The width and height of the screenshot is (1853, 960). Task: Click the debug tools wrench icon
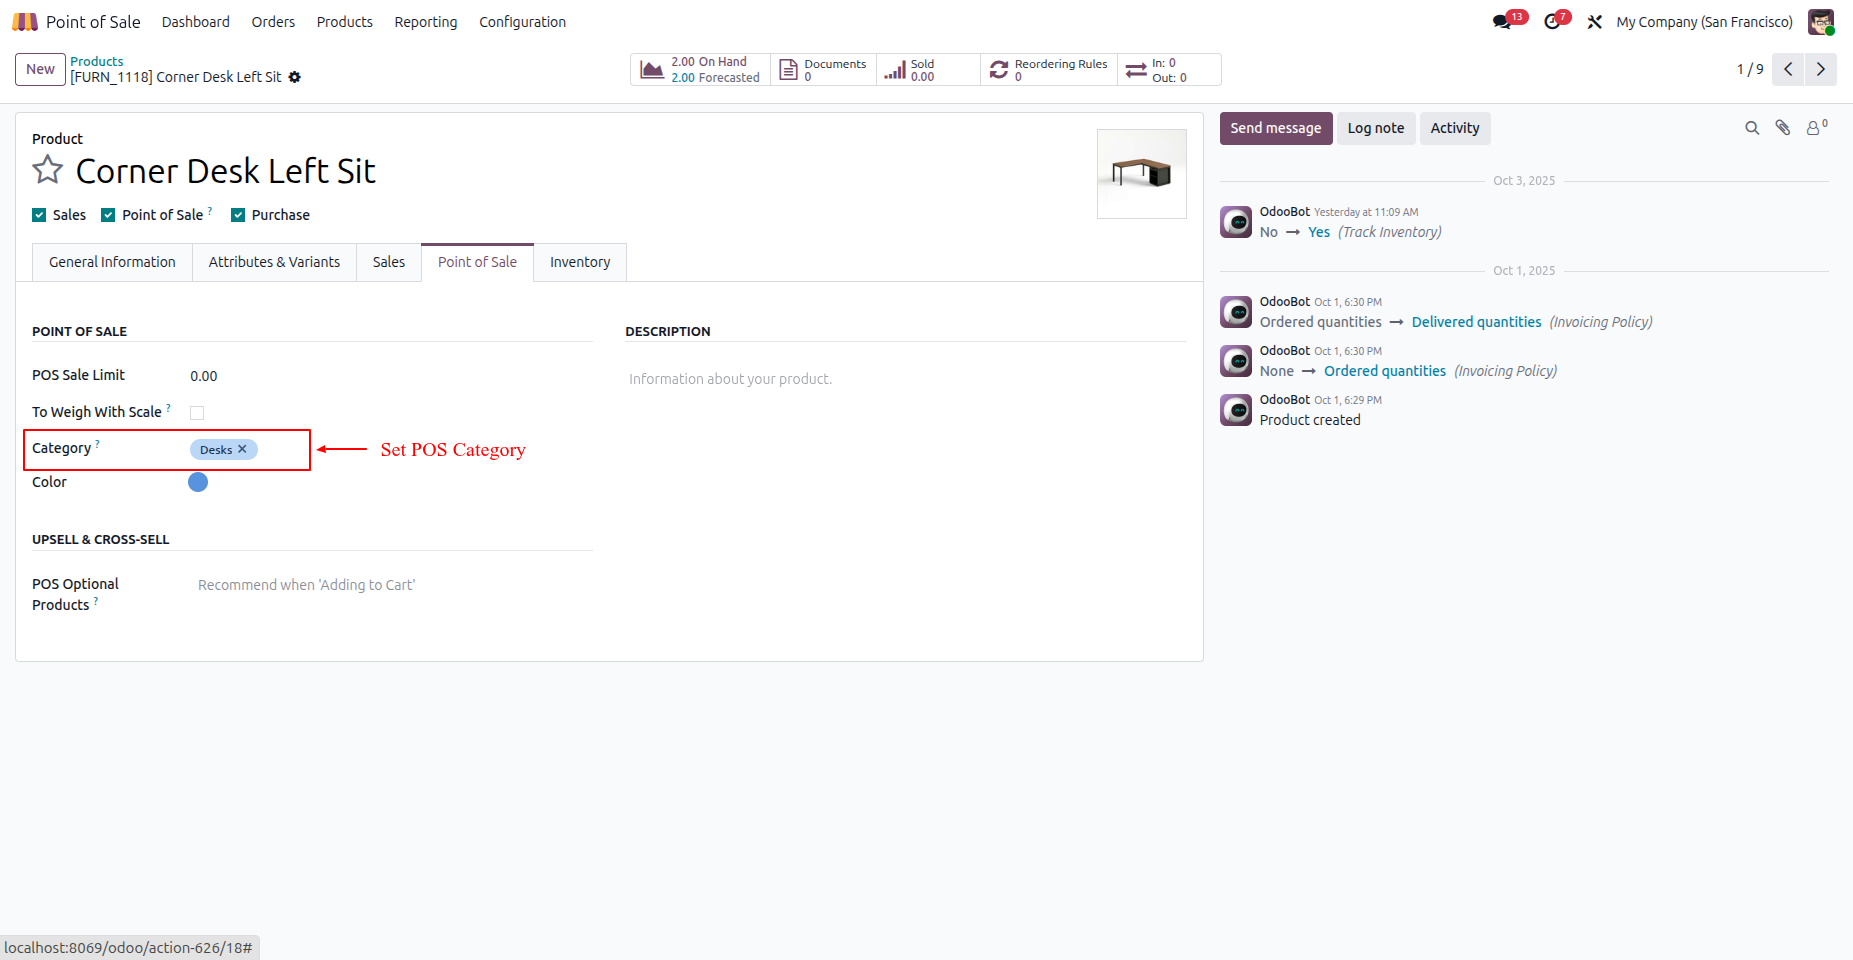(x=1595, y=22)
